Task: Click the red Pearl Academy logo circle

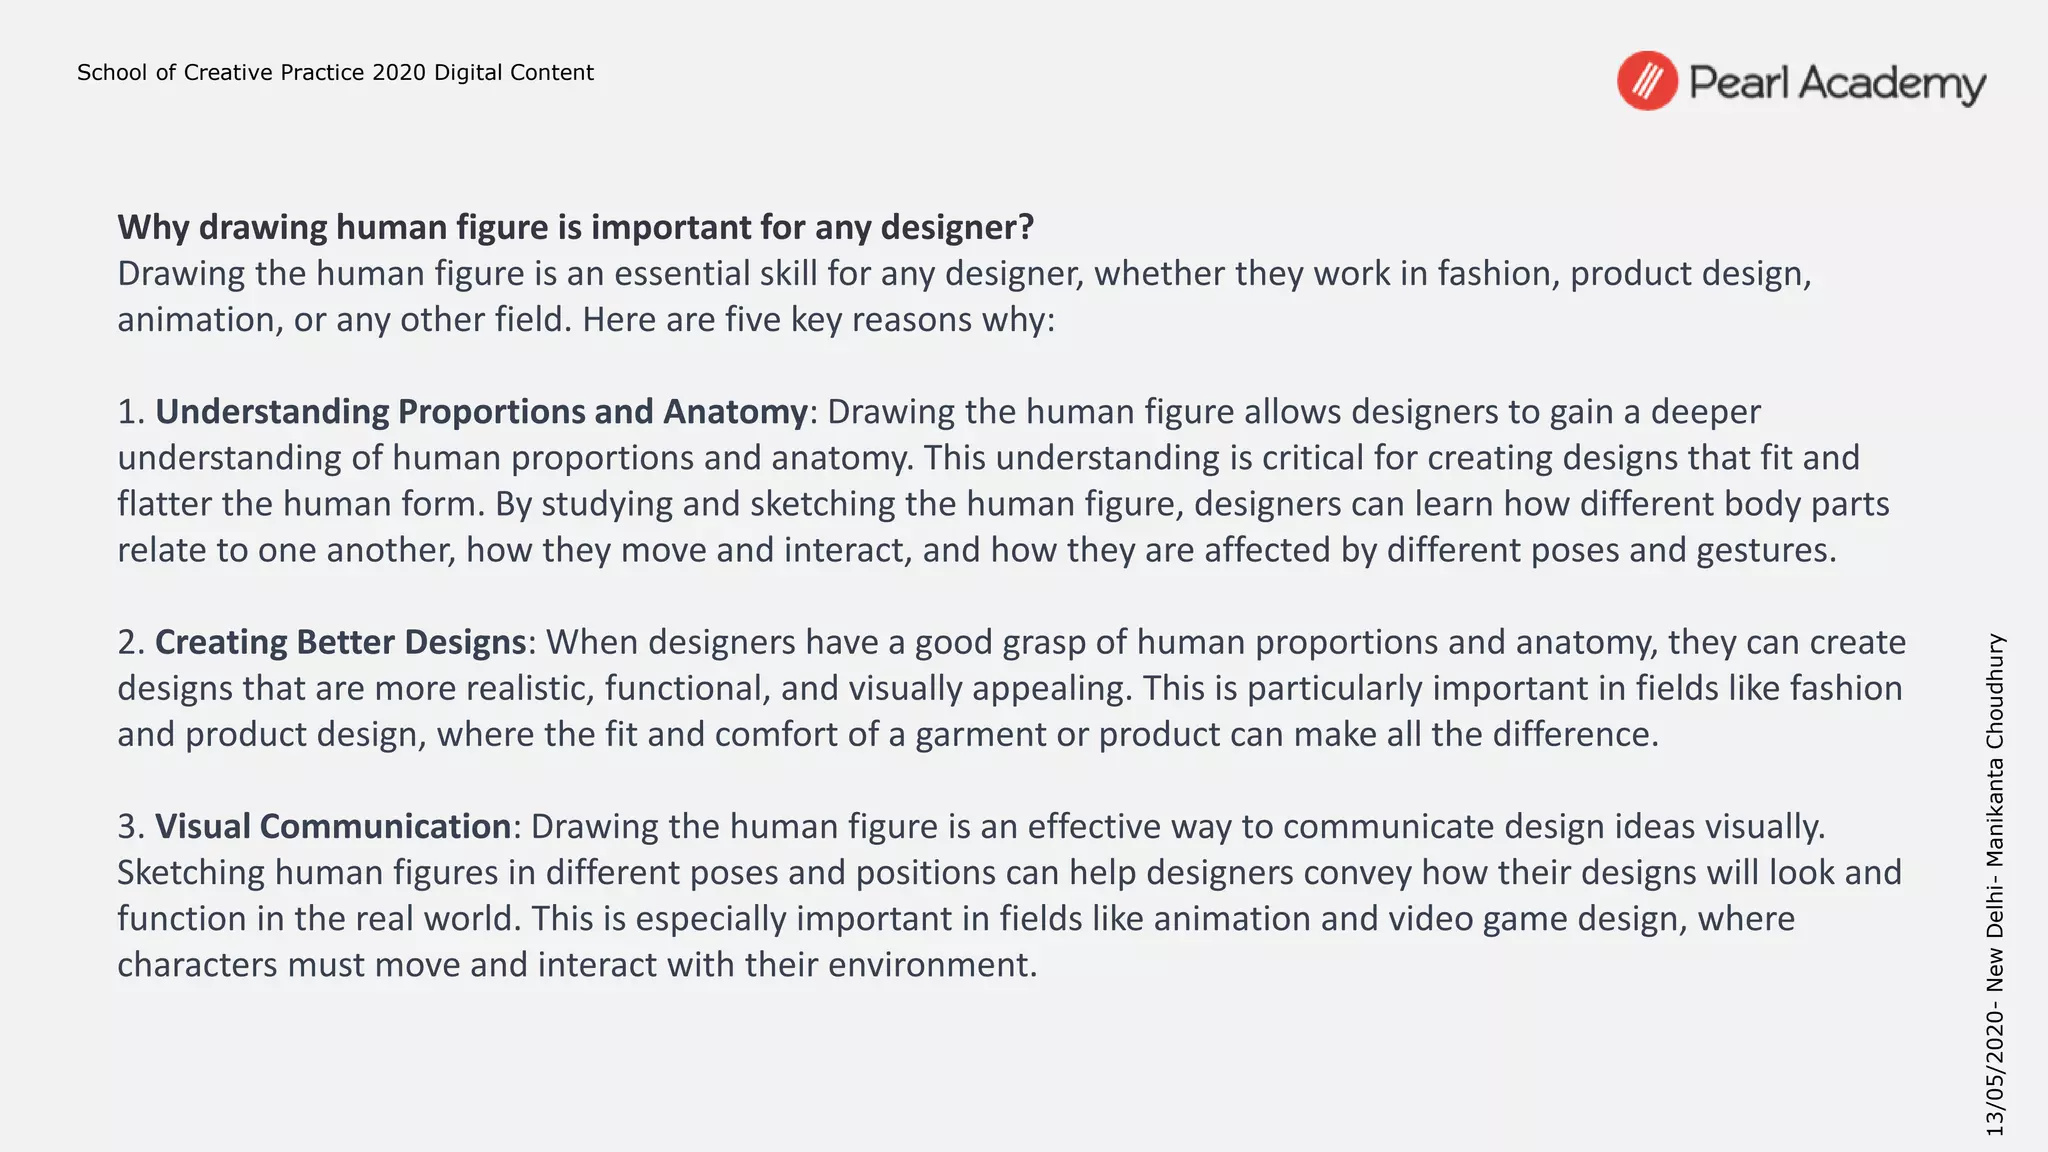Action: [x=1647, y=81]
